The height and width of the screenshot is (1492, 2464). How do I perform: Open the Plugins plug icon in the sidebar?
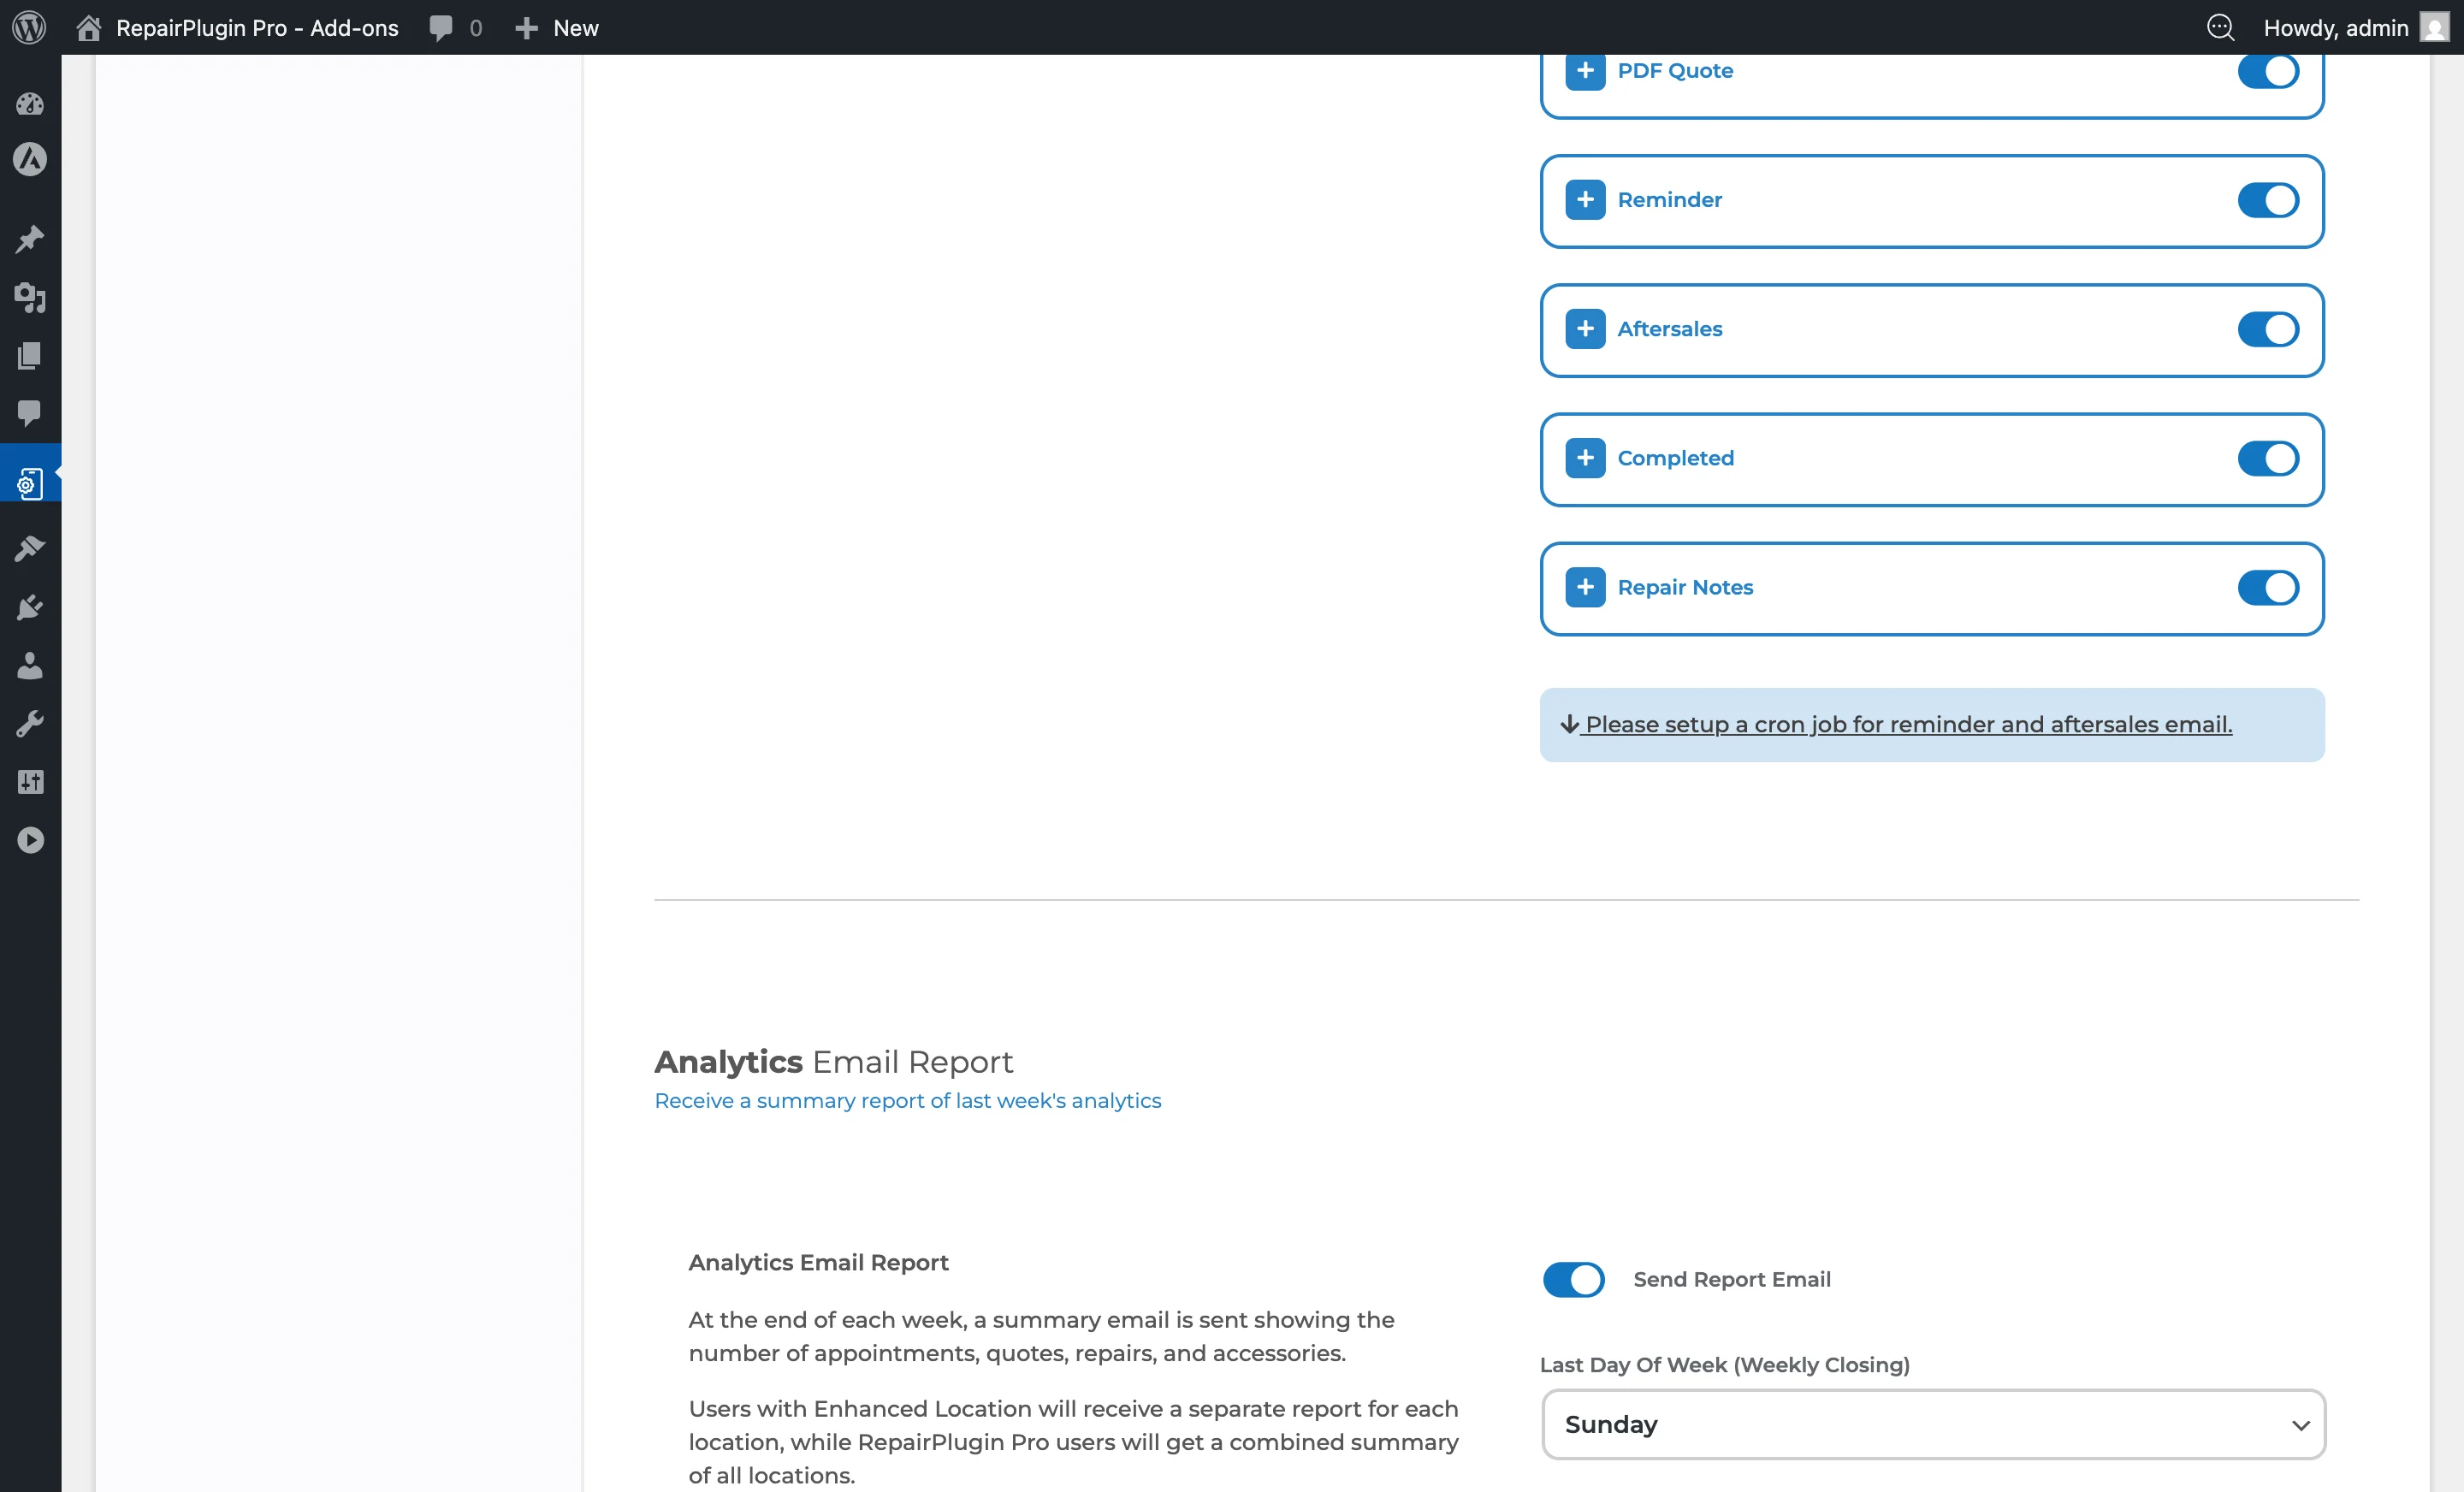(30, 607)
